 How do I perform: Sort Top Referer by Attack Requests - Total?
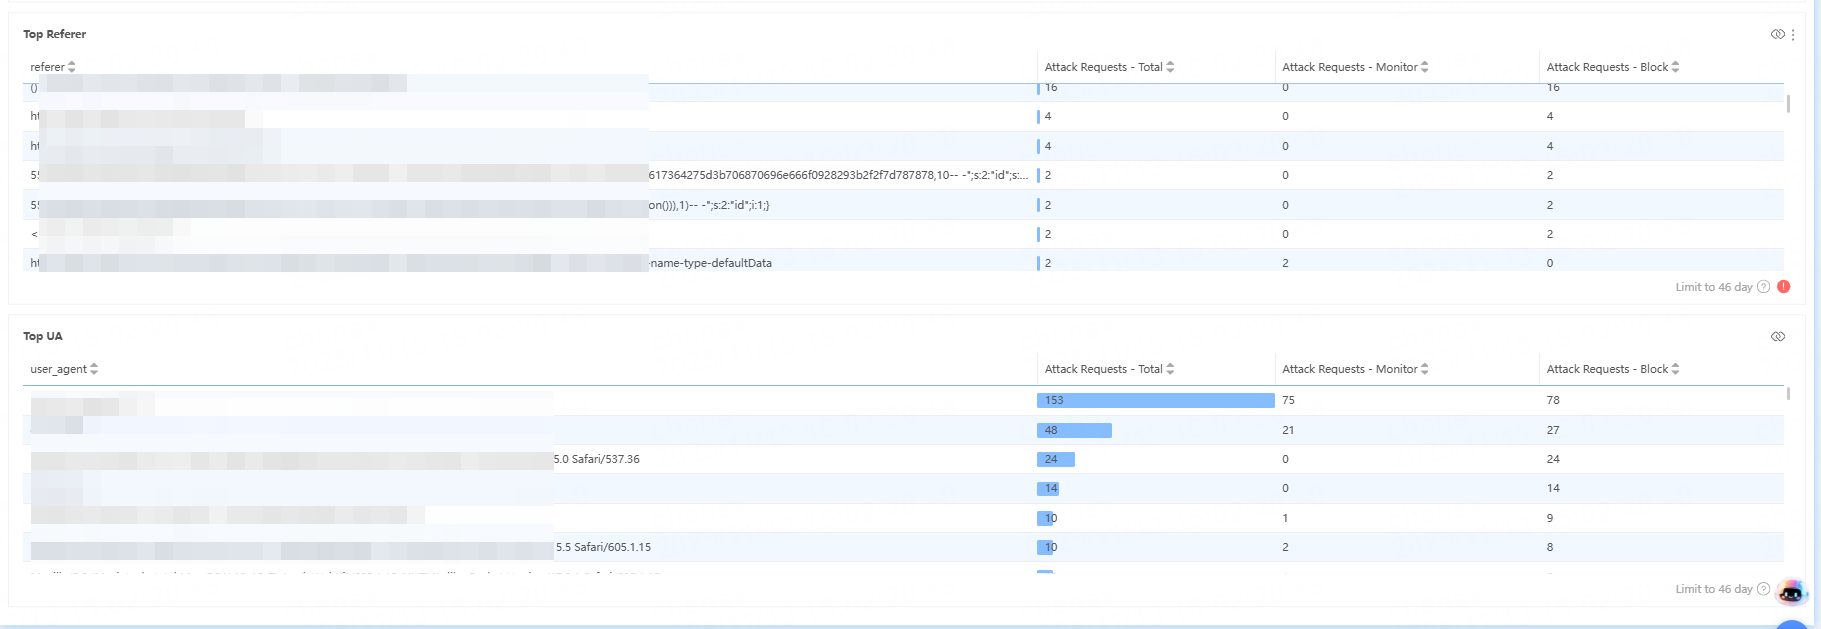(1170, 67)
